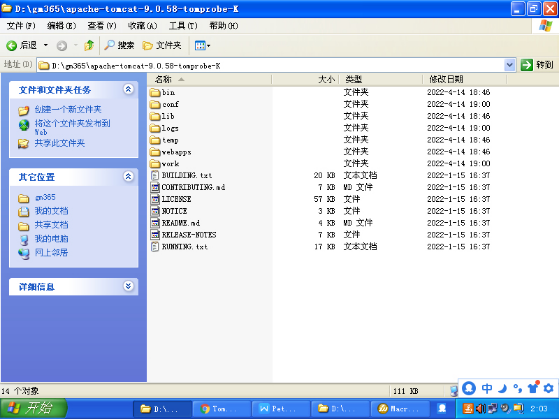This screenshot has width=560, height=420.
Task: Select the webapps folder icon
Action: 155,152
